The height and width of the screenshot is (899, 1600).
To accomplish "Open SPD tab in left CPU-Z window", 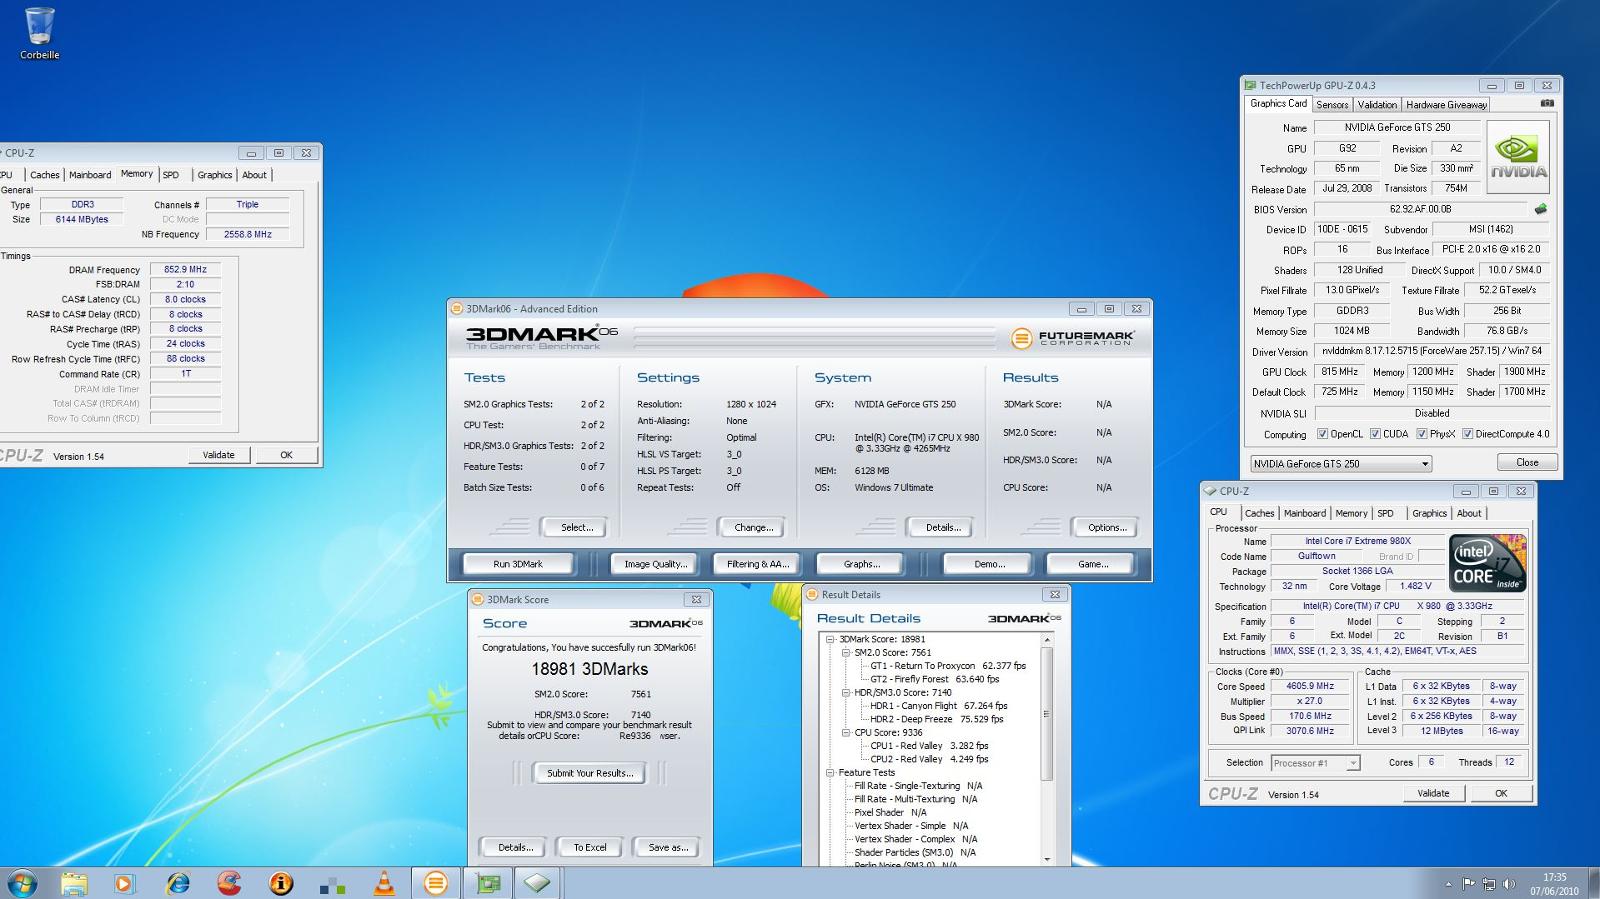I will coord(171,175).
